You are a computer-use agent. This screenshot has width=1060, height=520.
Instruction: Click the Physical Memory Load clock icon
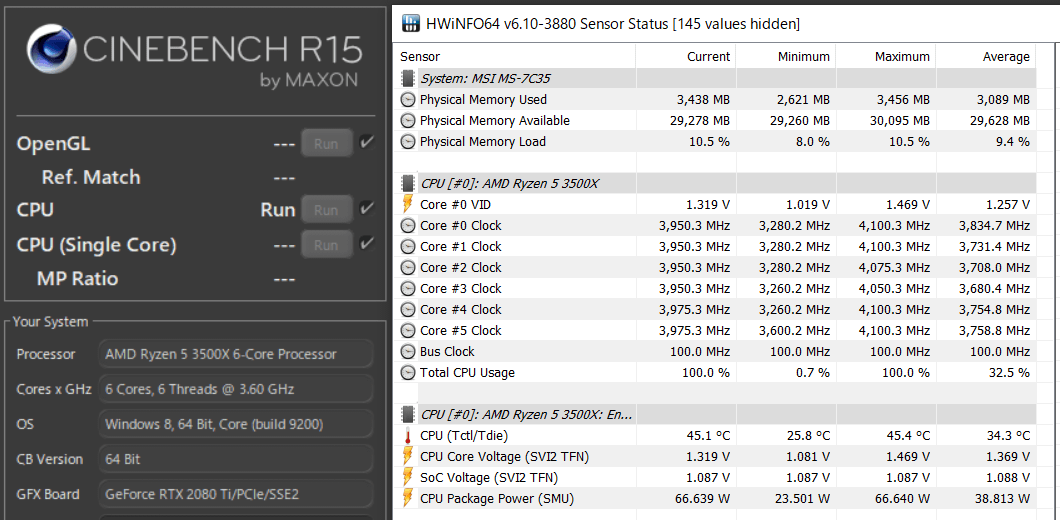[408, 142]
